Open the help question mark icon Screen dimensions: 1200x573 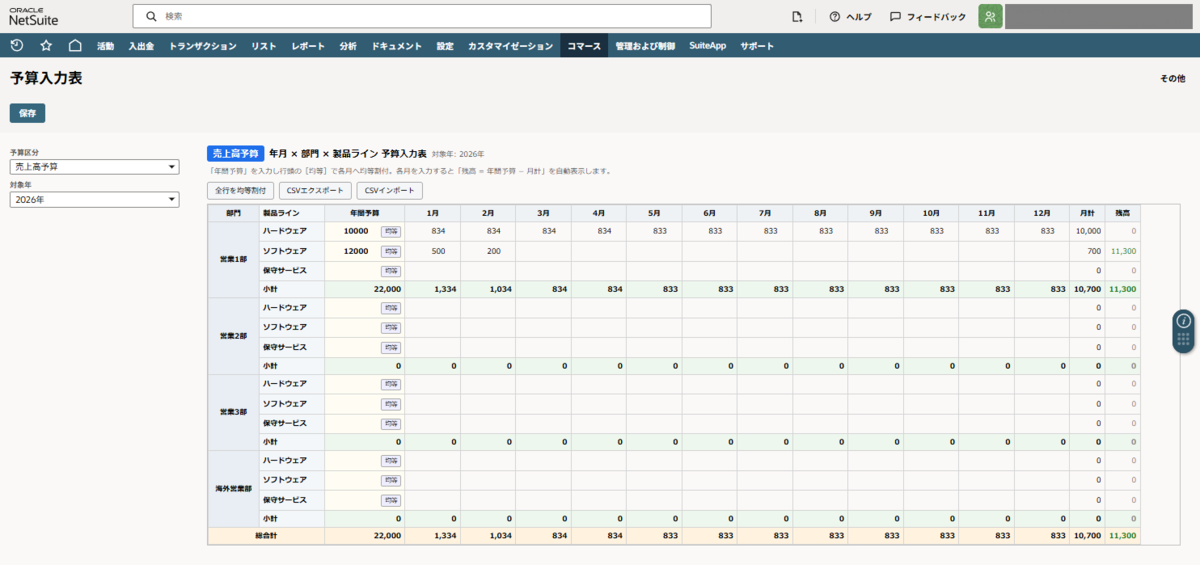pos(834,17)
